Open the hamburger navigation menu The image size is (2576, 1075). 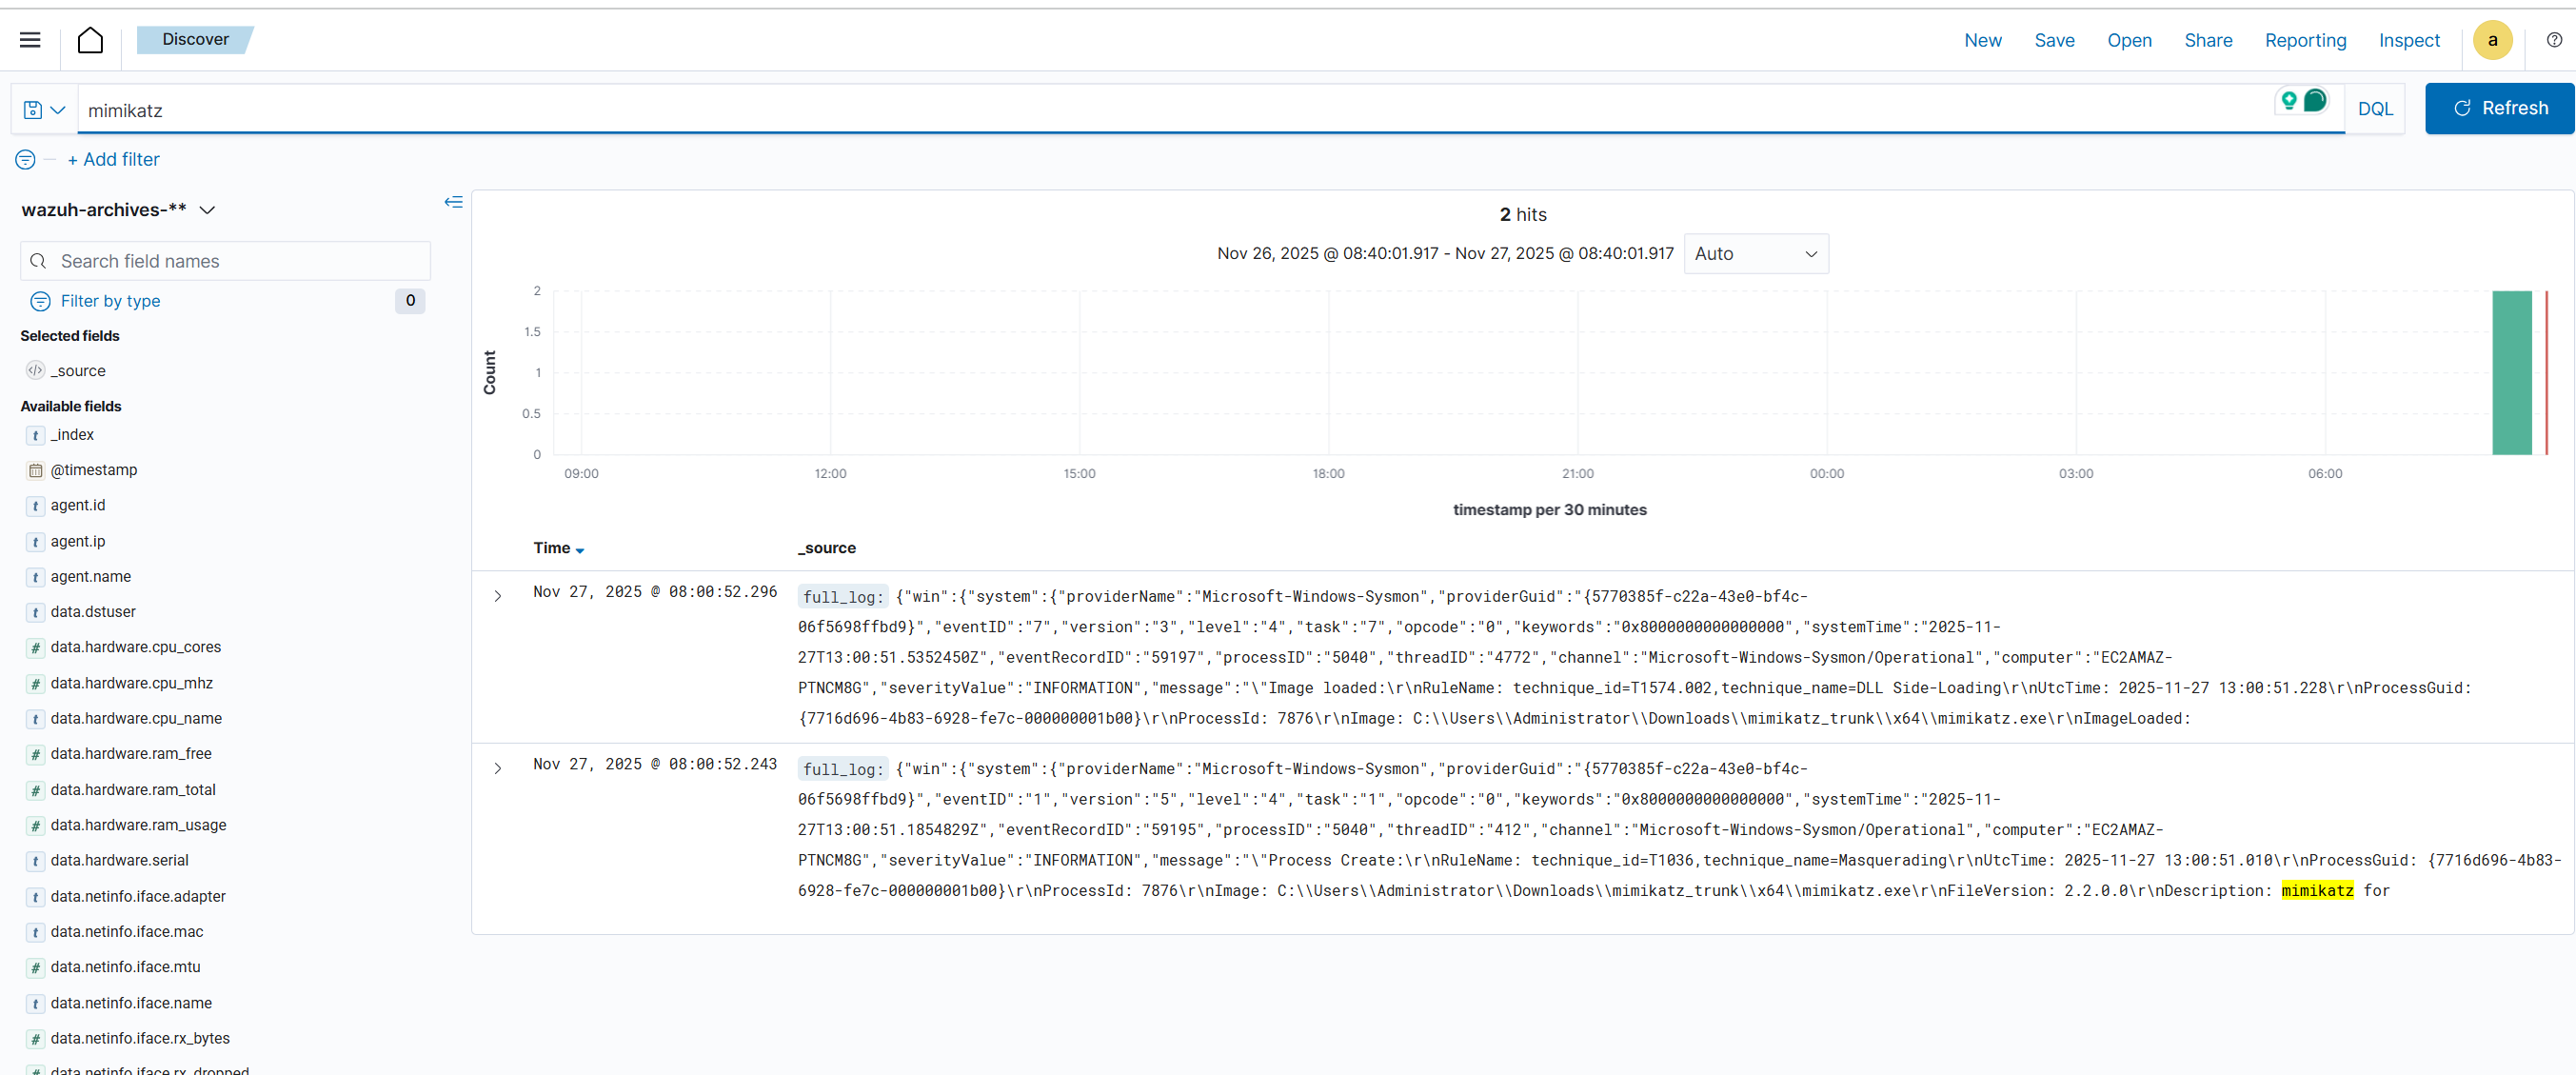[x=30, y=40]
